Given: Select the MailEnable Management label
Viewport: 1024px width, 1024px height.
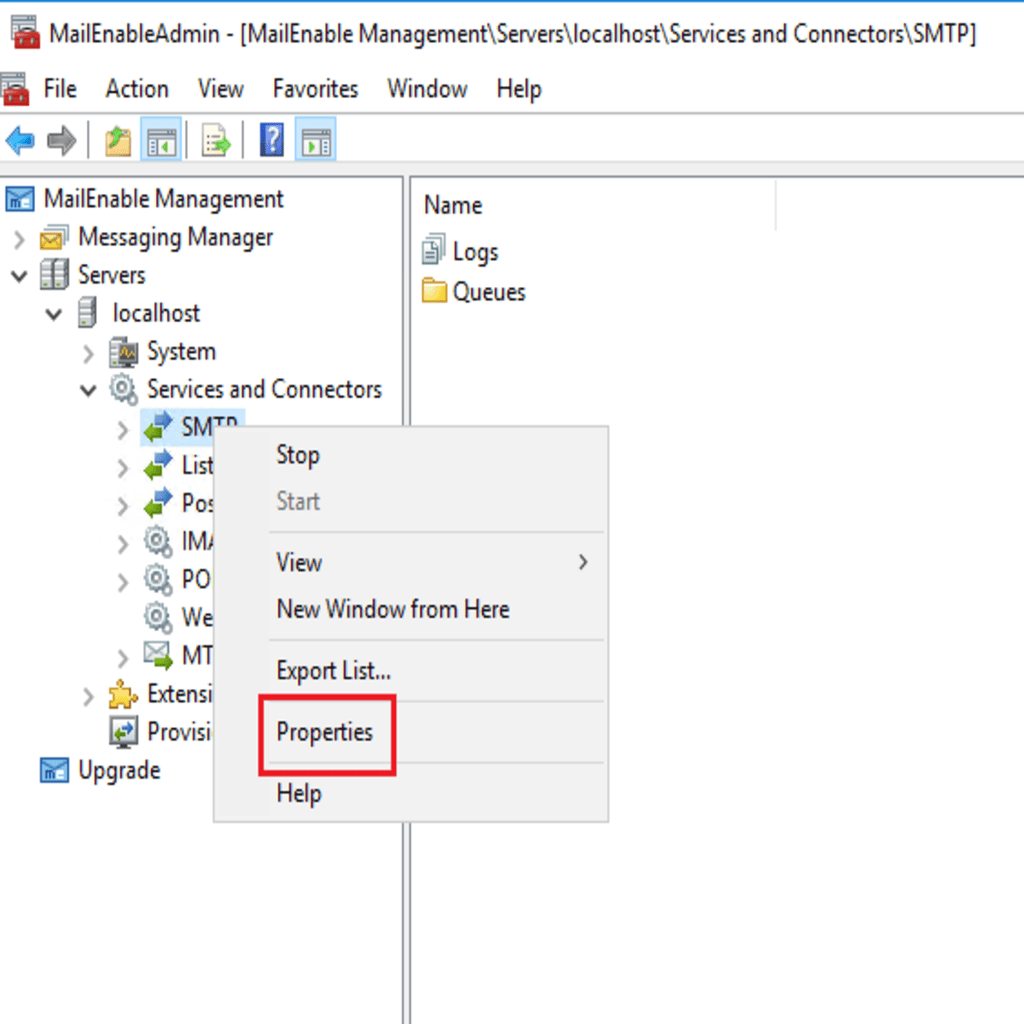Looking at the screenshot, I should click(x=163, y=199).
